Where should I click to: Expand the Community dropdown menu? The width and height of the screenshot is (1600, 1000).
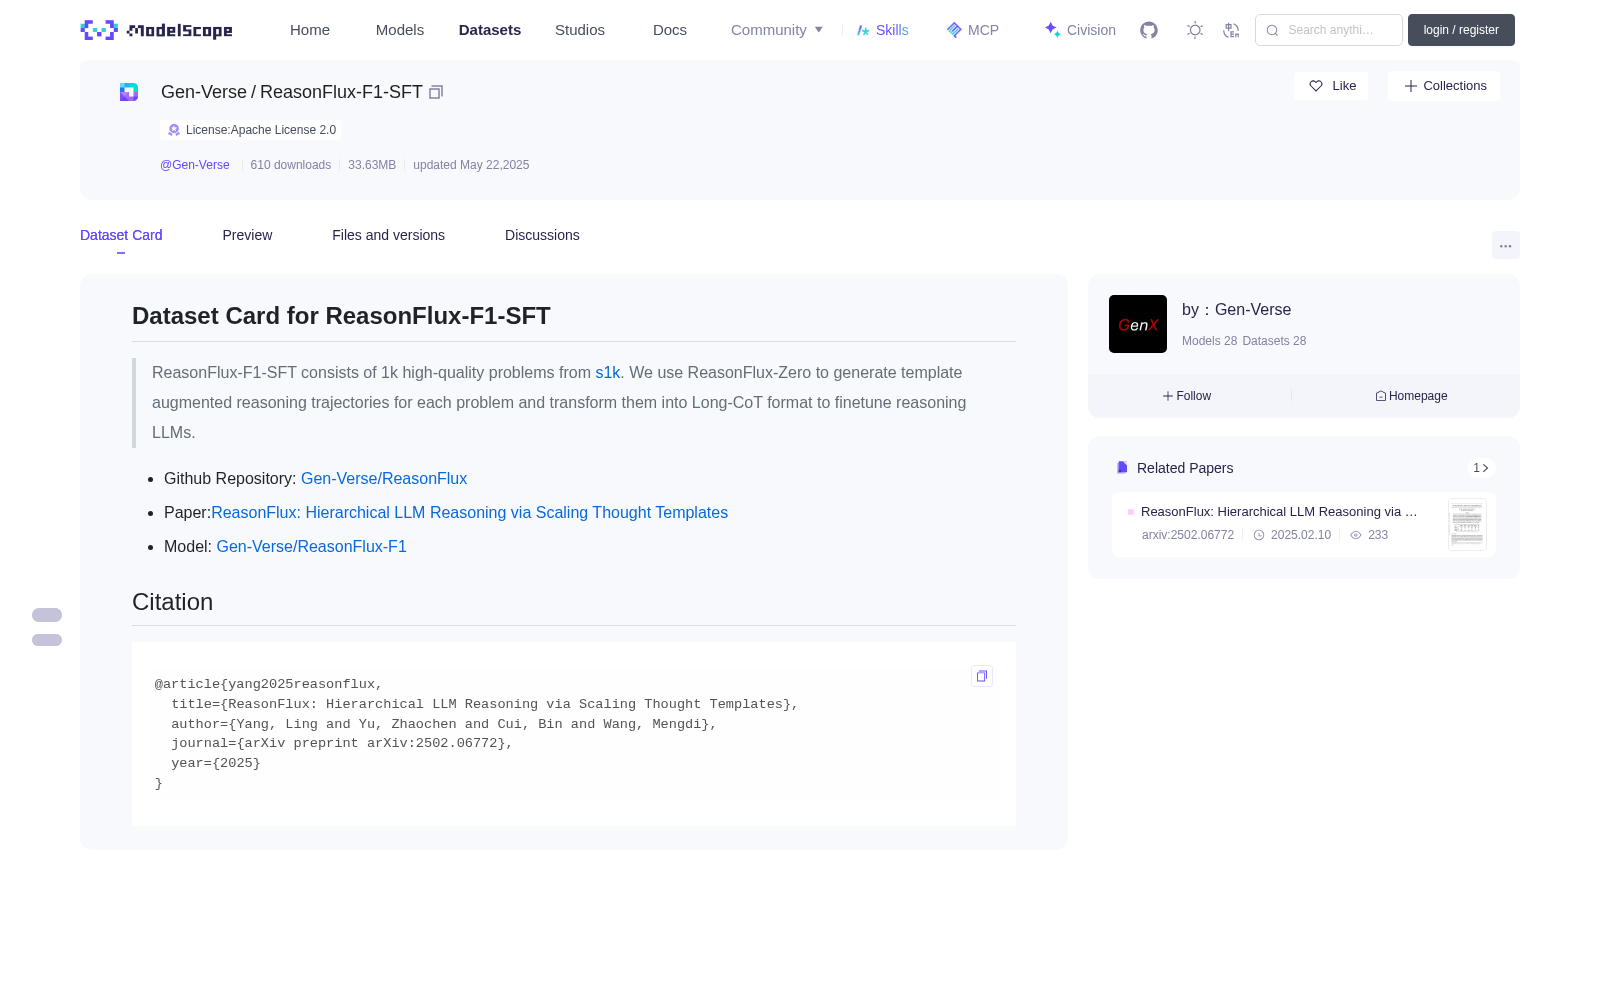click(x=777, y=30)
